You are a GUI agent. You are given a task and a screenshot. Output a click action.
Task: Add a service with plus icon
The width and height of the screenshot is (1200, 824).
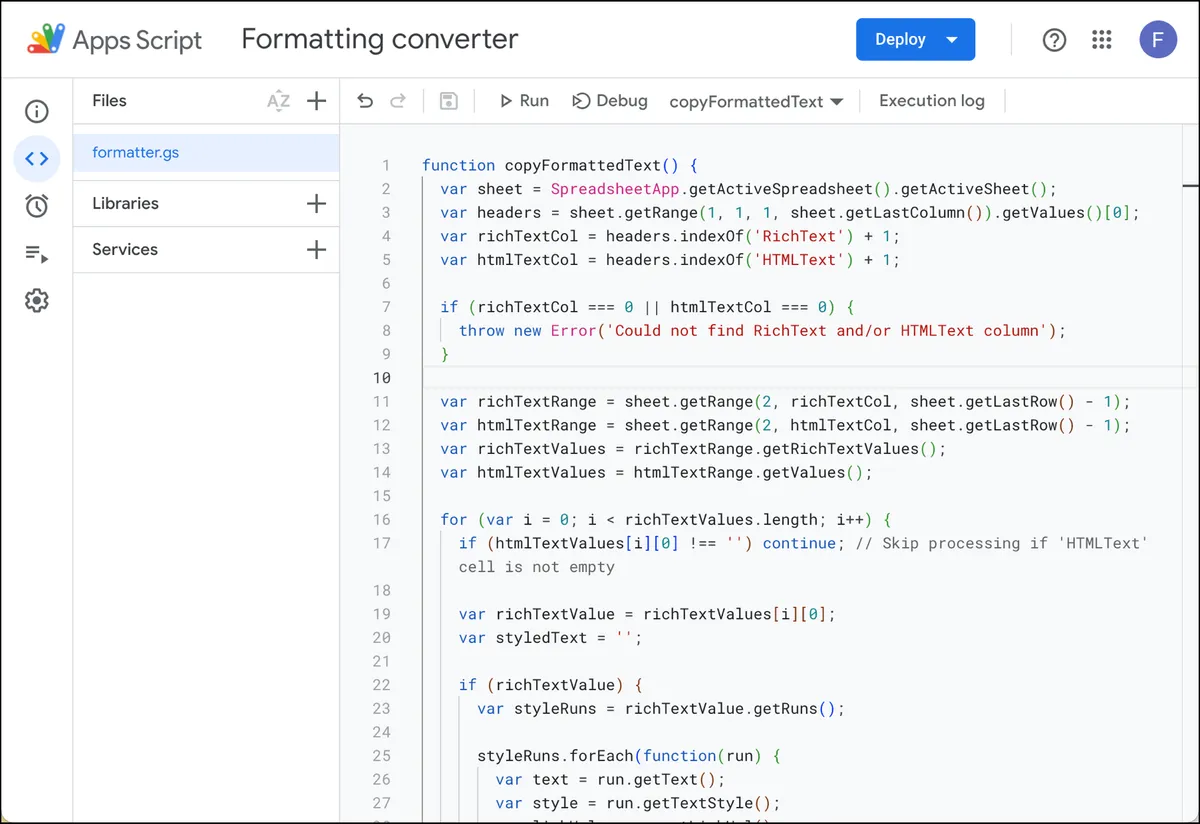pos(317,249)
